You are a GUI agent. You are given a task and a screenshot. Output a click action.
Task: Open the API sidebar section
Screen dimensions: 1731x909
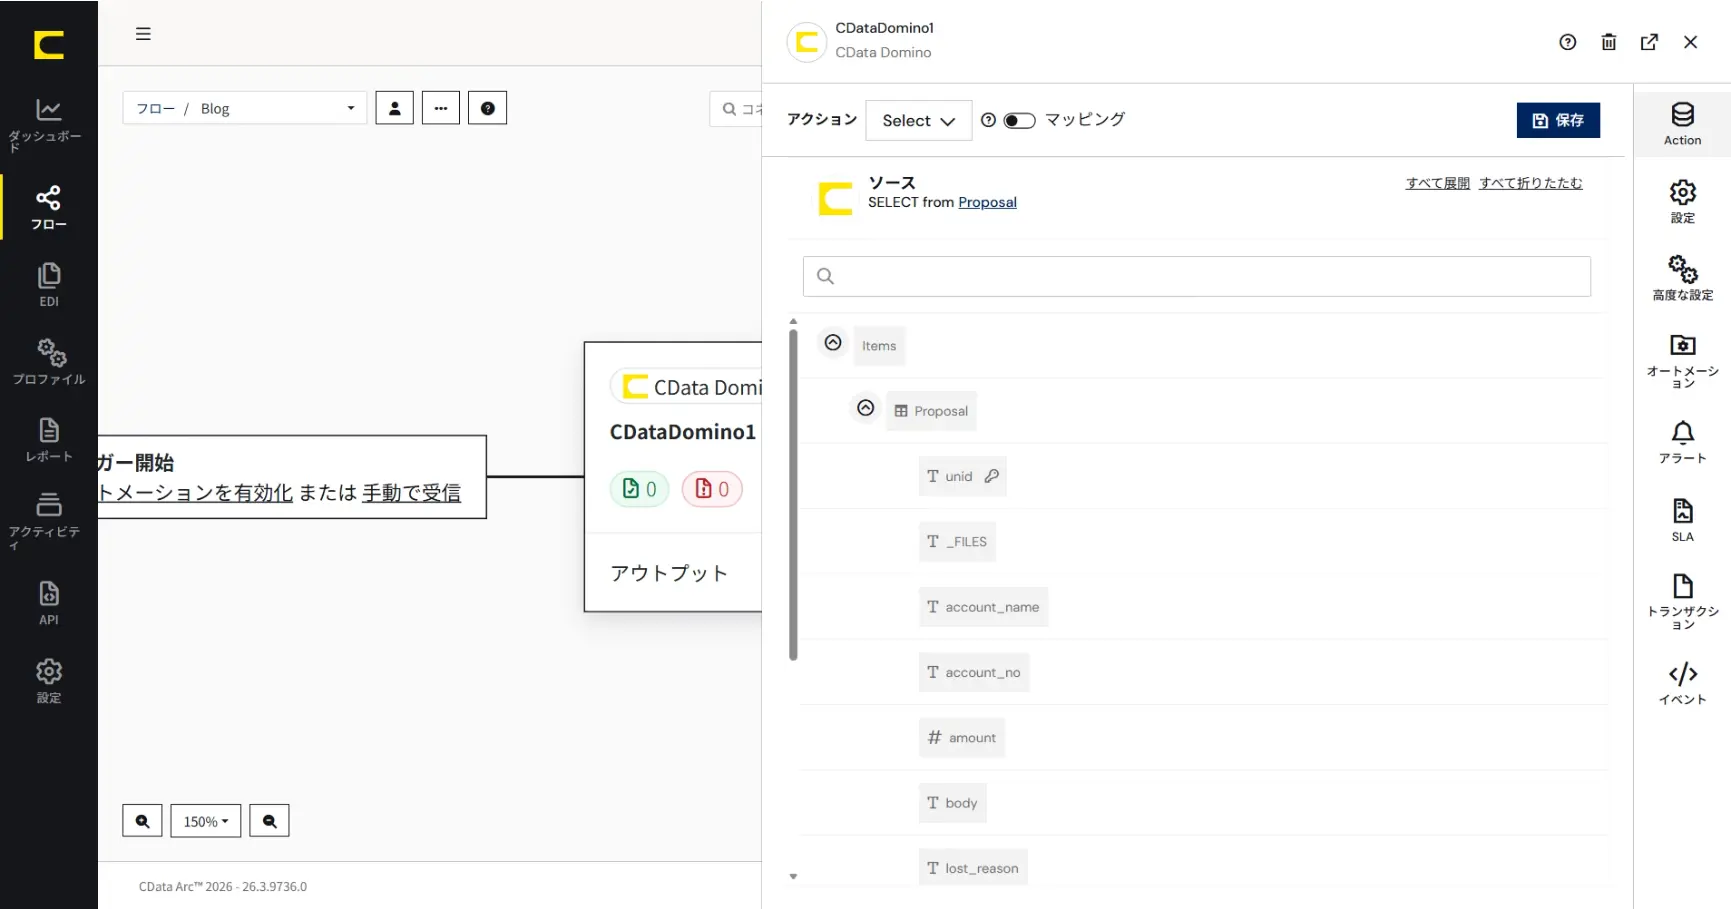pos(48,603)
